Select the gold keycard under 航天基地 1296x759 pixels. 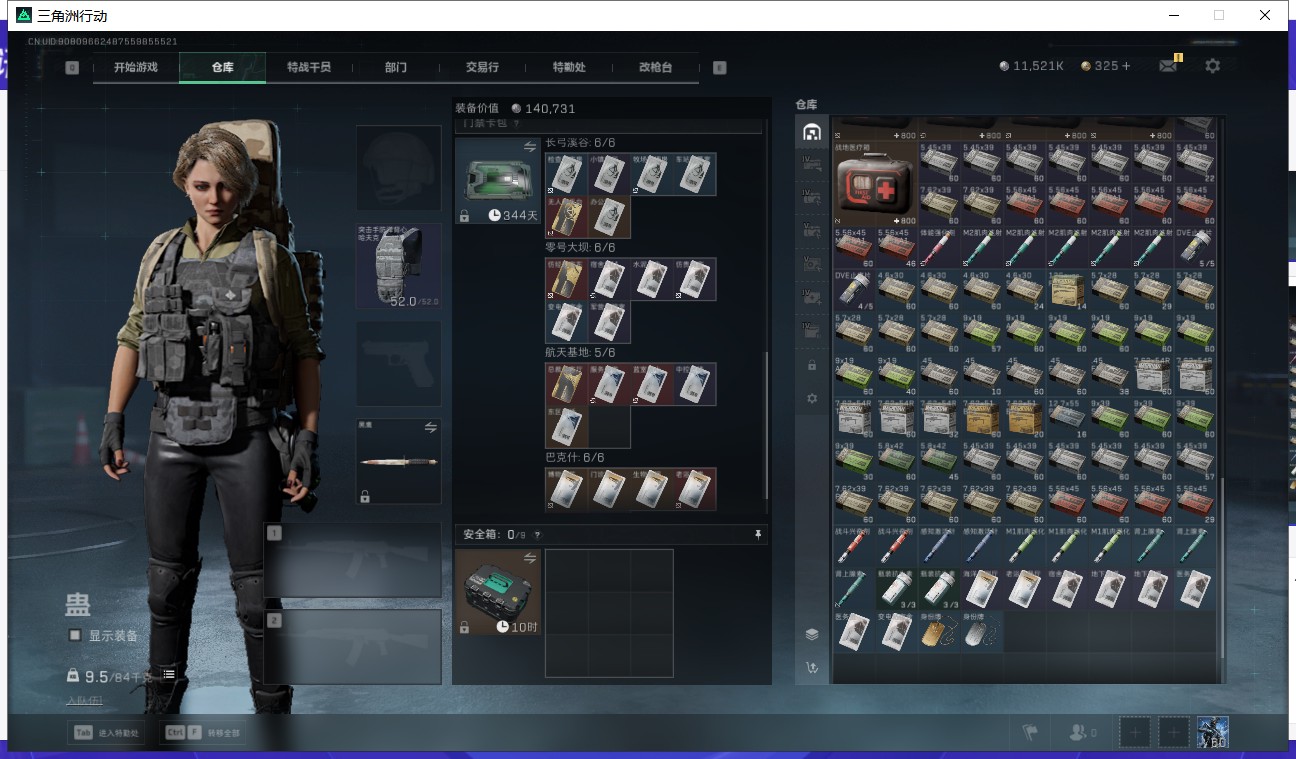tap(566, 384)
